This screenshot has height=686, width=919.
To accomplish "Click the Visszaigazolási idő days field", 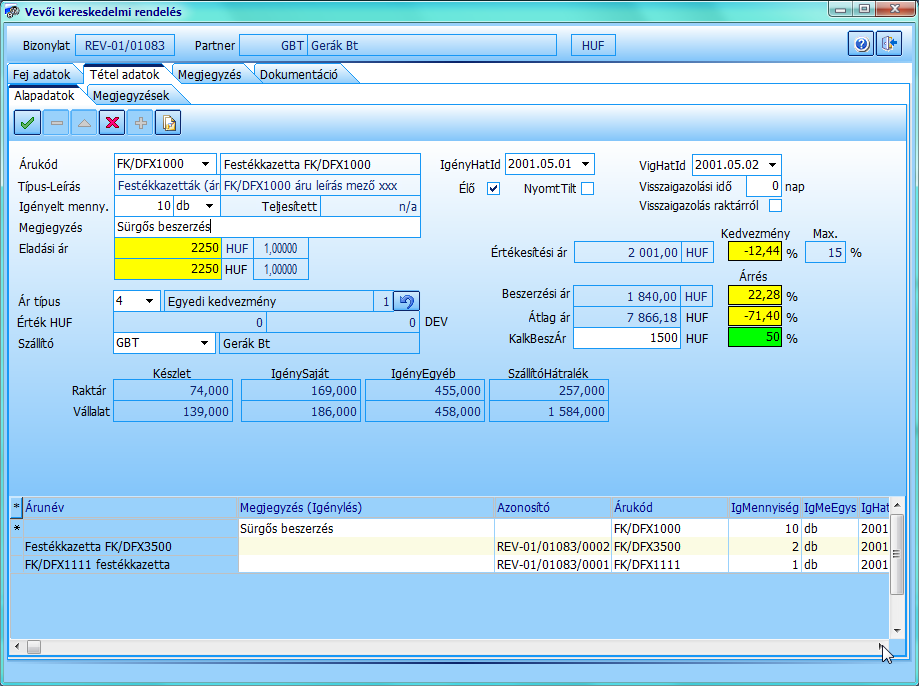I will (x=764, y=186).
